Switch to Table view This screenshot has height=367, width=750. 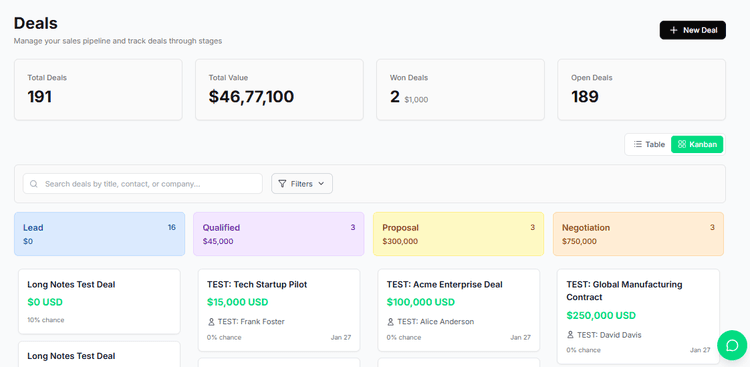click(x=649, y=144)
